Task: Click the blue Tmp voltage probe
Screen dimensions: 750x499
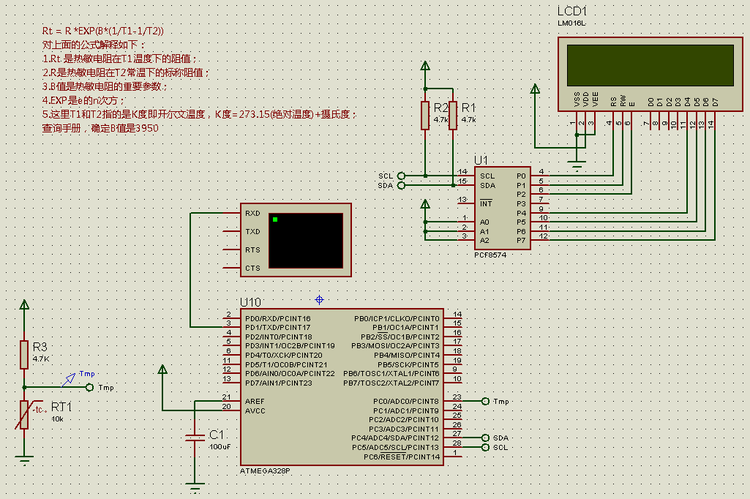Action: [x=70, y=377]
